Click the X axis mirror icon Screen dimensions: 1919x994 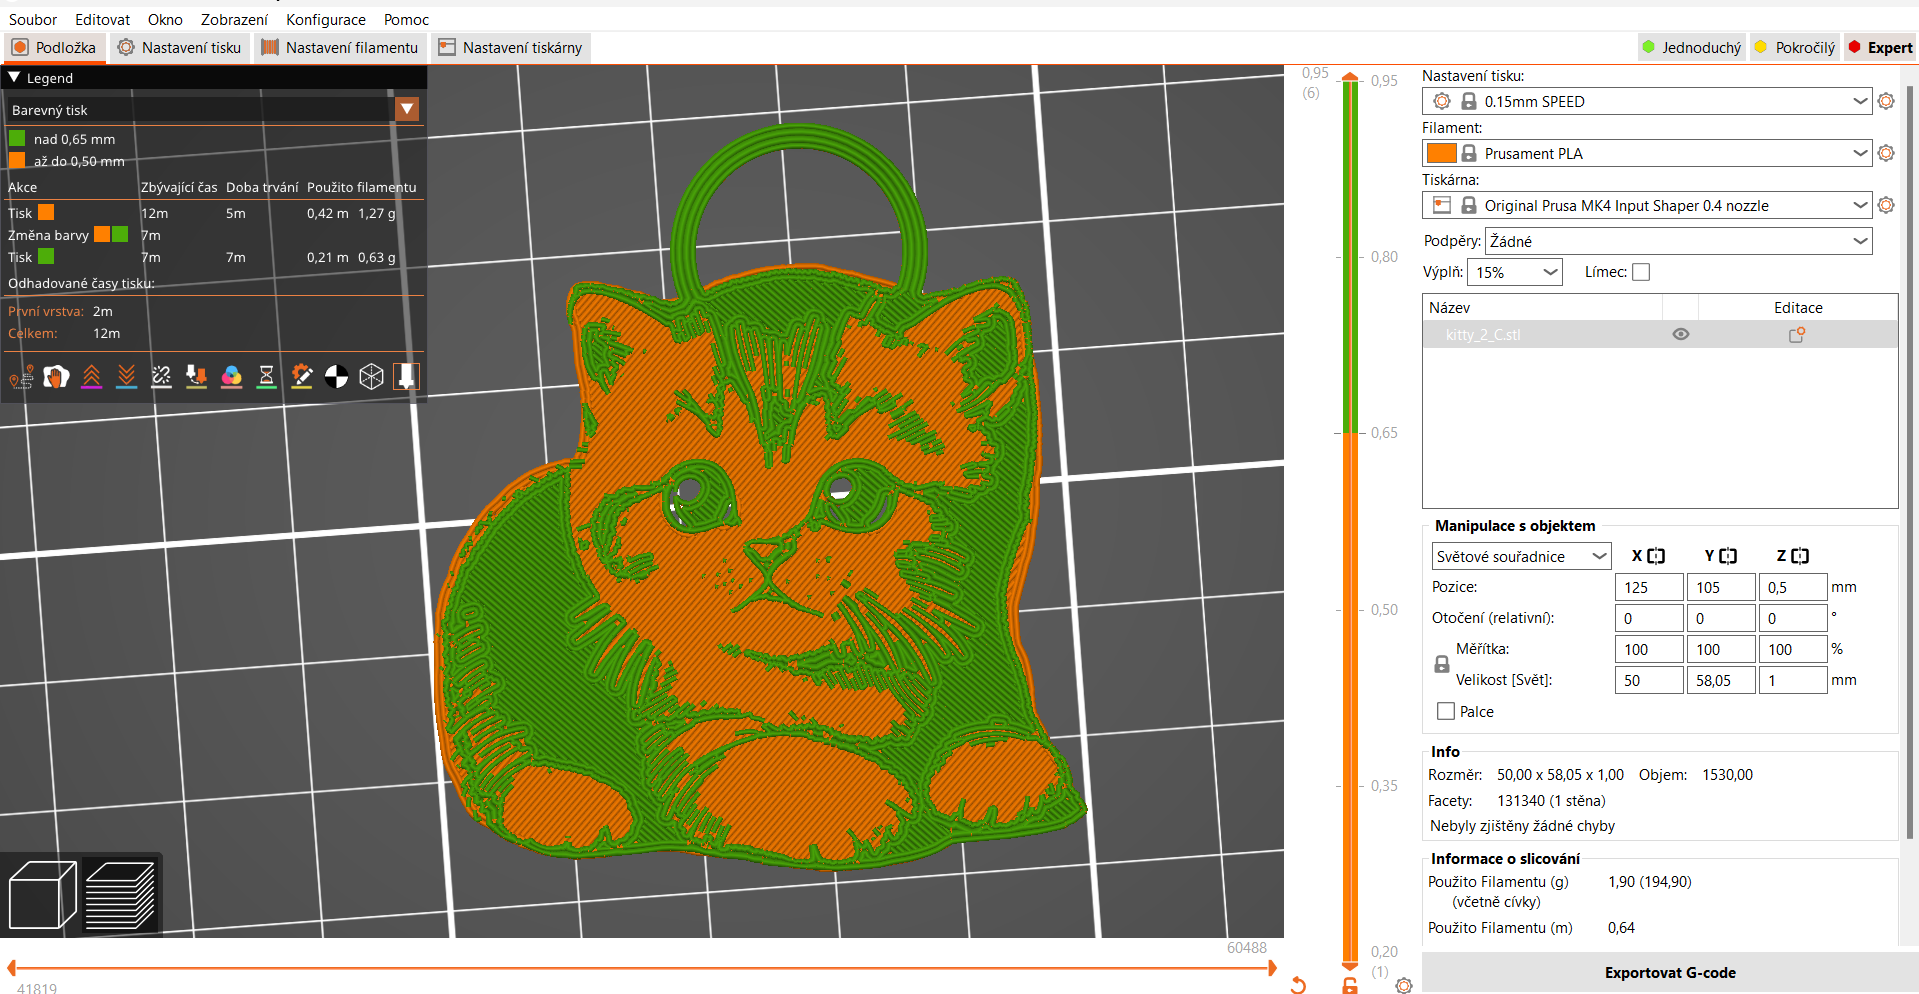pos(1656,556)
